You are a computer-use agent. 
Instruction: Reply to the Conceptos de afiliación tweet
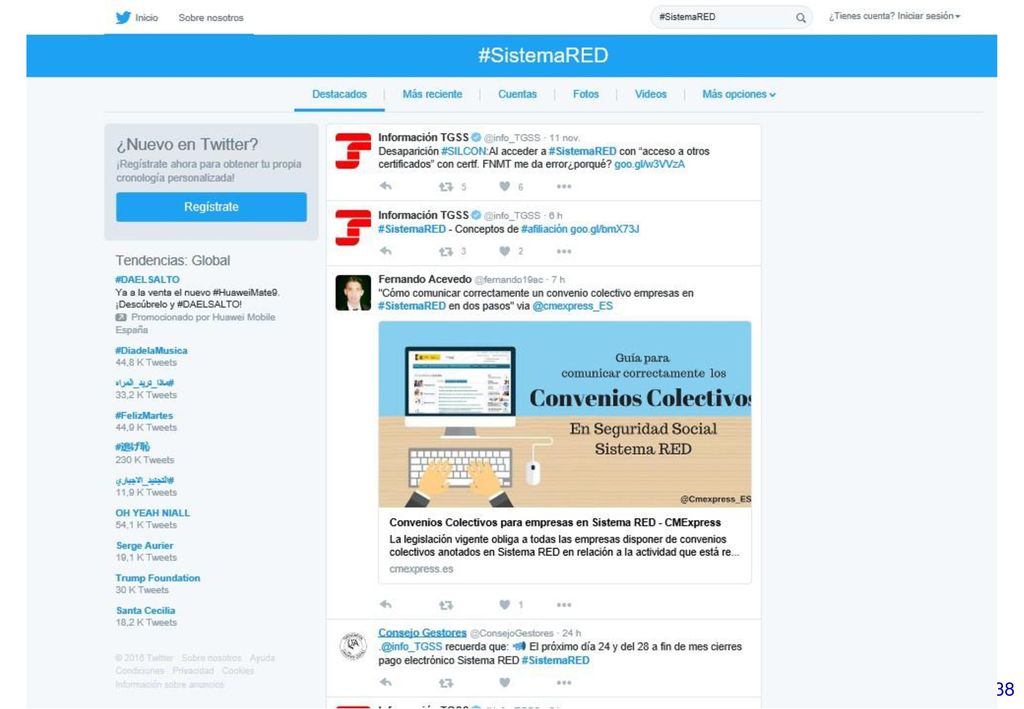point(386,251)
